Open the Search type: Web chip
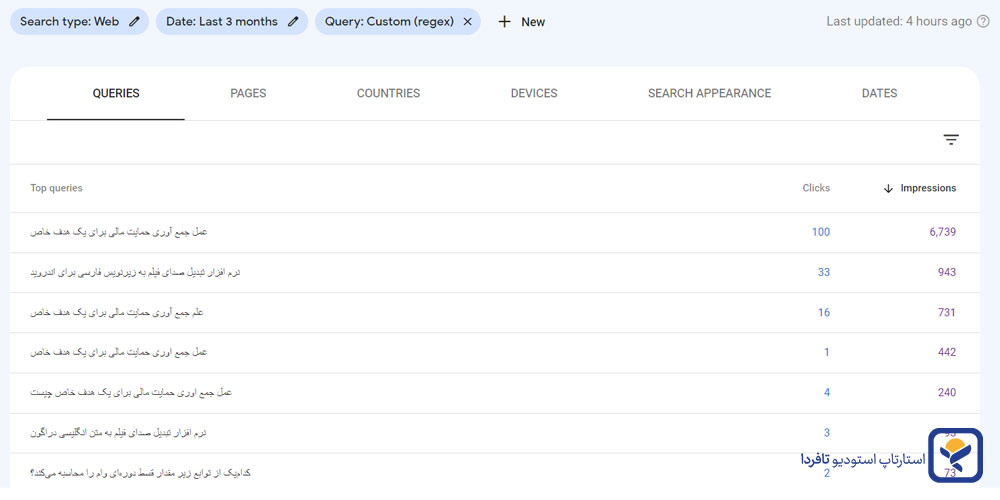The image size is (1000, 500). [x=68, y=21]
